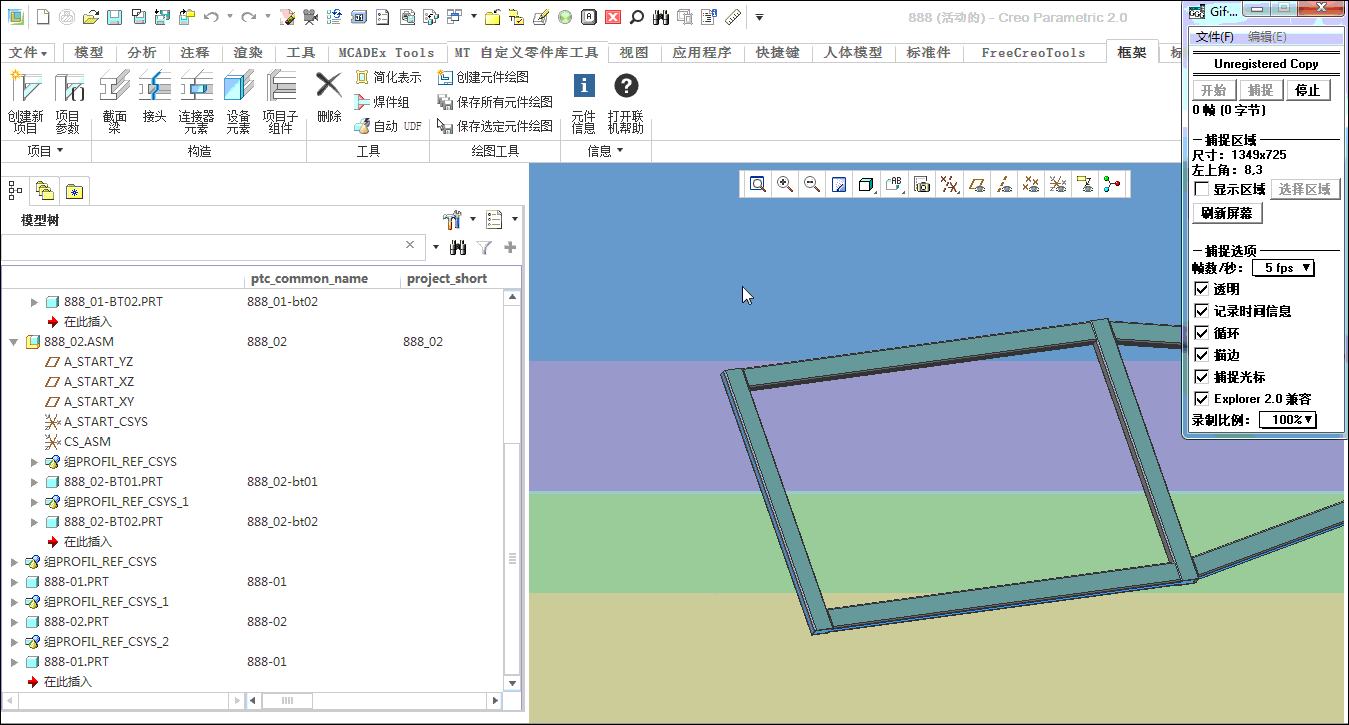Switch to the 分析 ribbon tab
This screenshot has height=725, width=1349.
click(142, 53)
